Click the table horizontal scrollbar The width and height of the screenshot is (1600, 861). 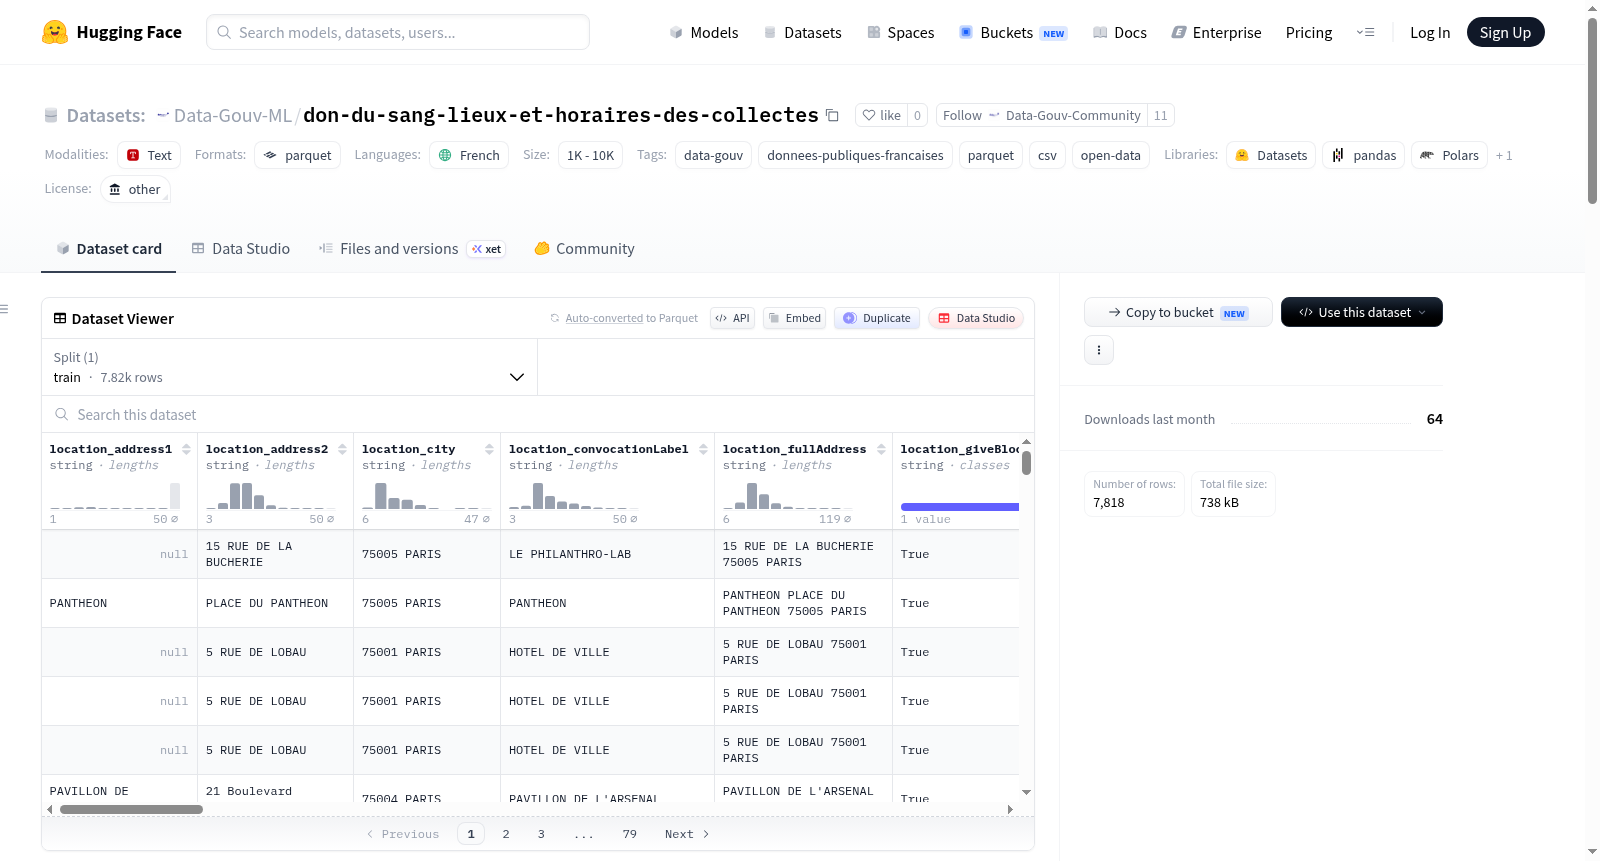point(131,809)
